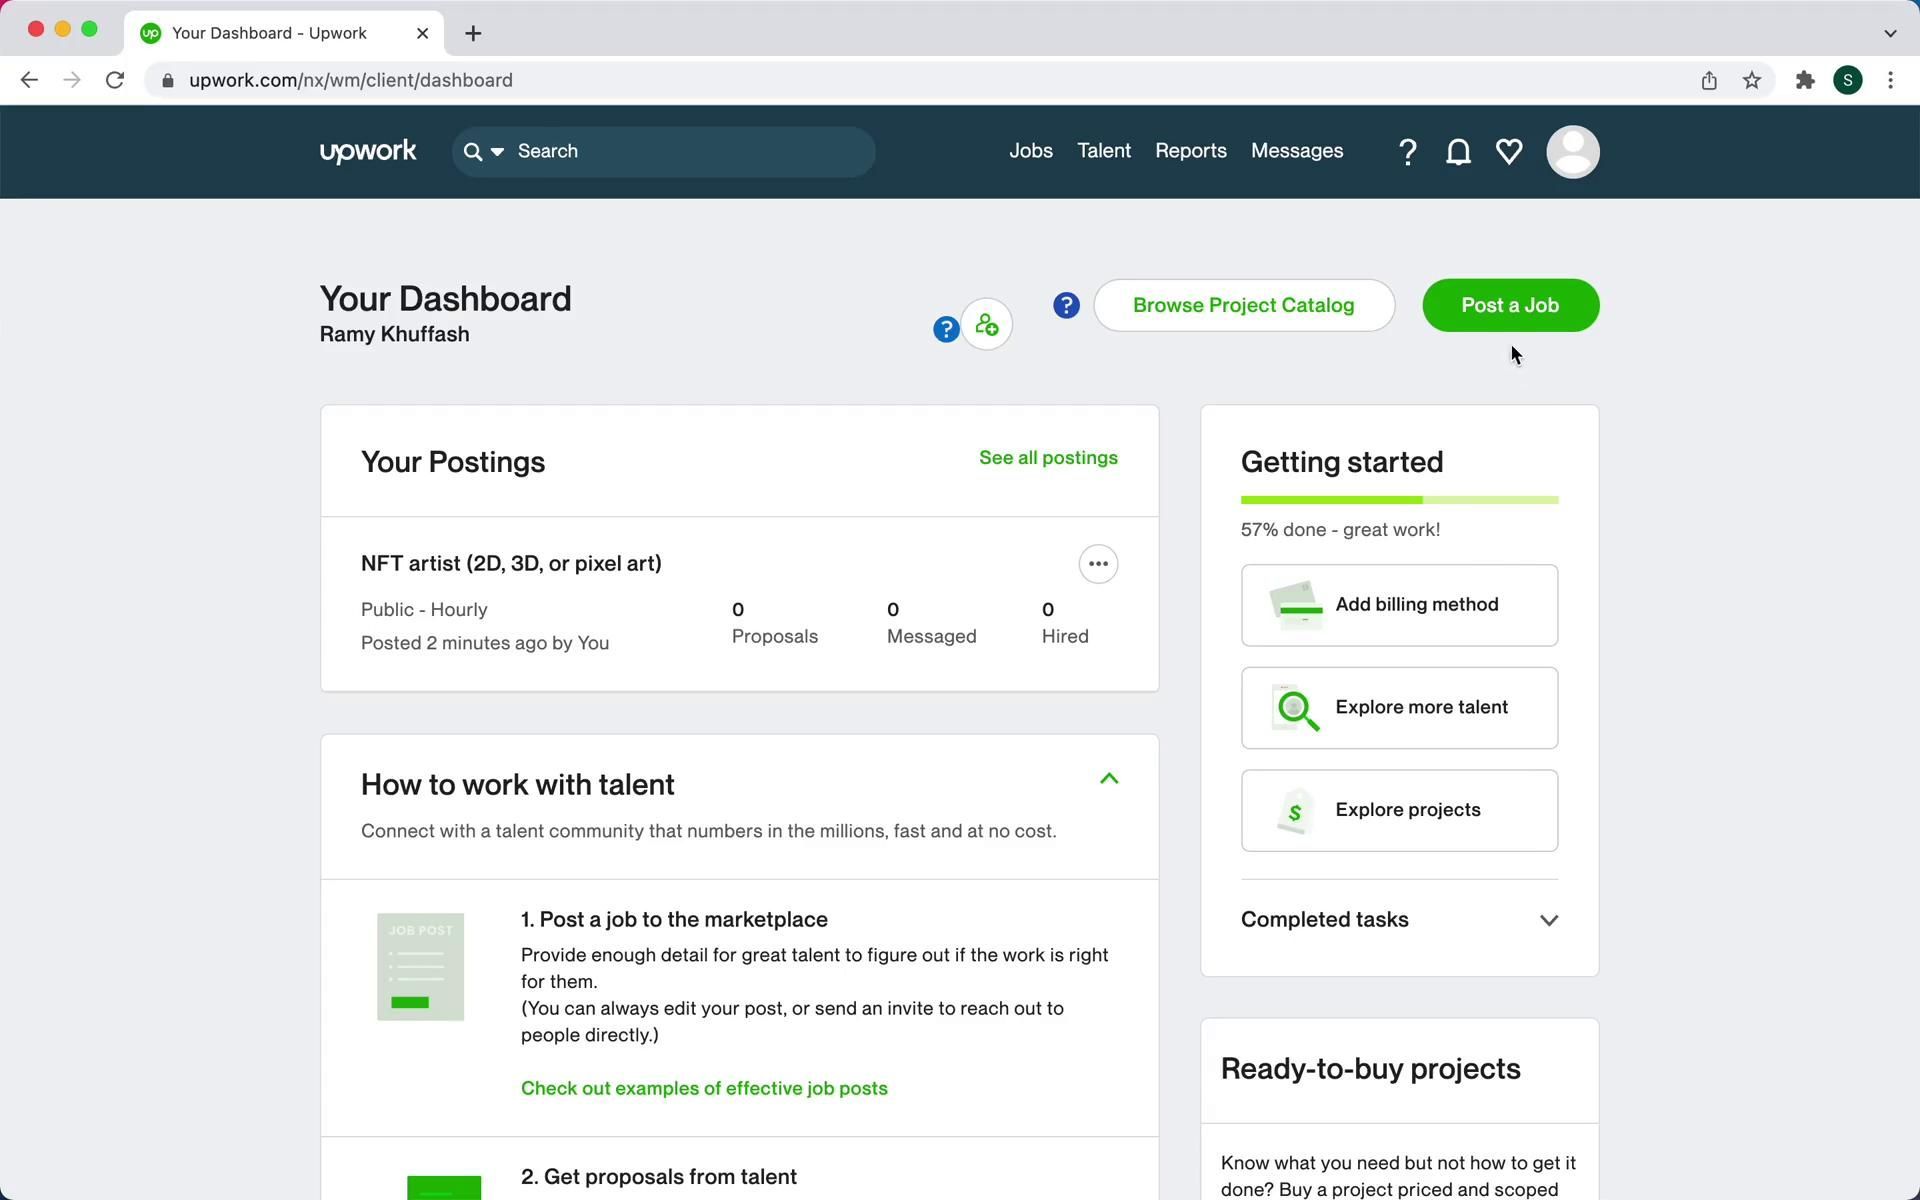Bookmark this page with the star icon

[1752, 81]
